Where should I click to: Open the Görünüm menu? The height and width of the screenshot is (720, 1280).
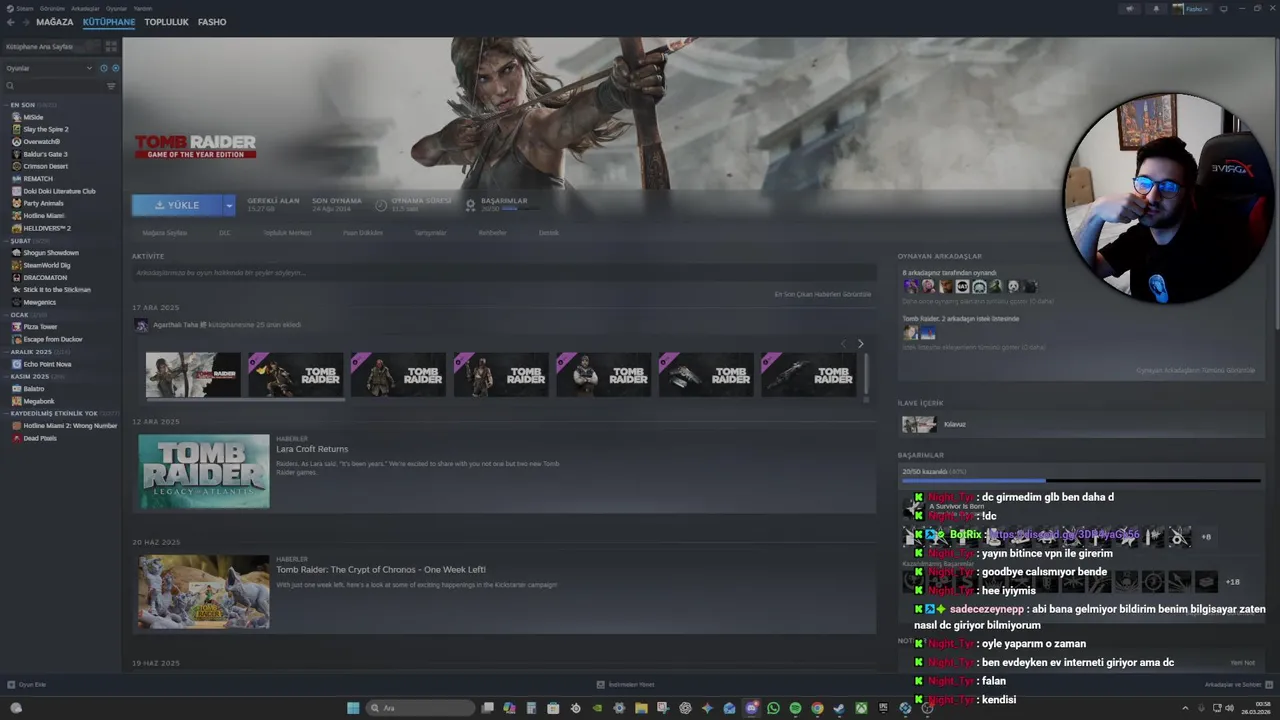(x=51, y=8)
